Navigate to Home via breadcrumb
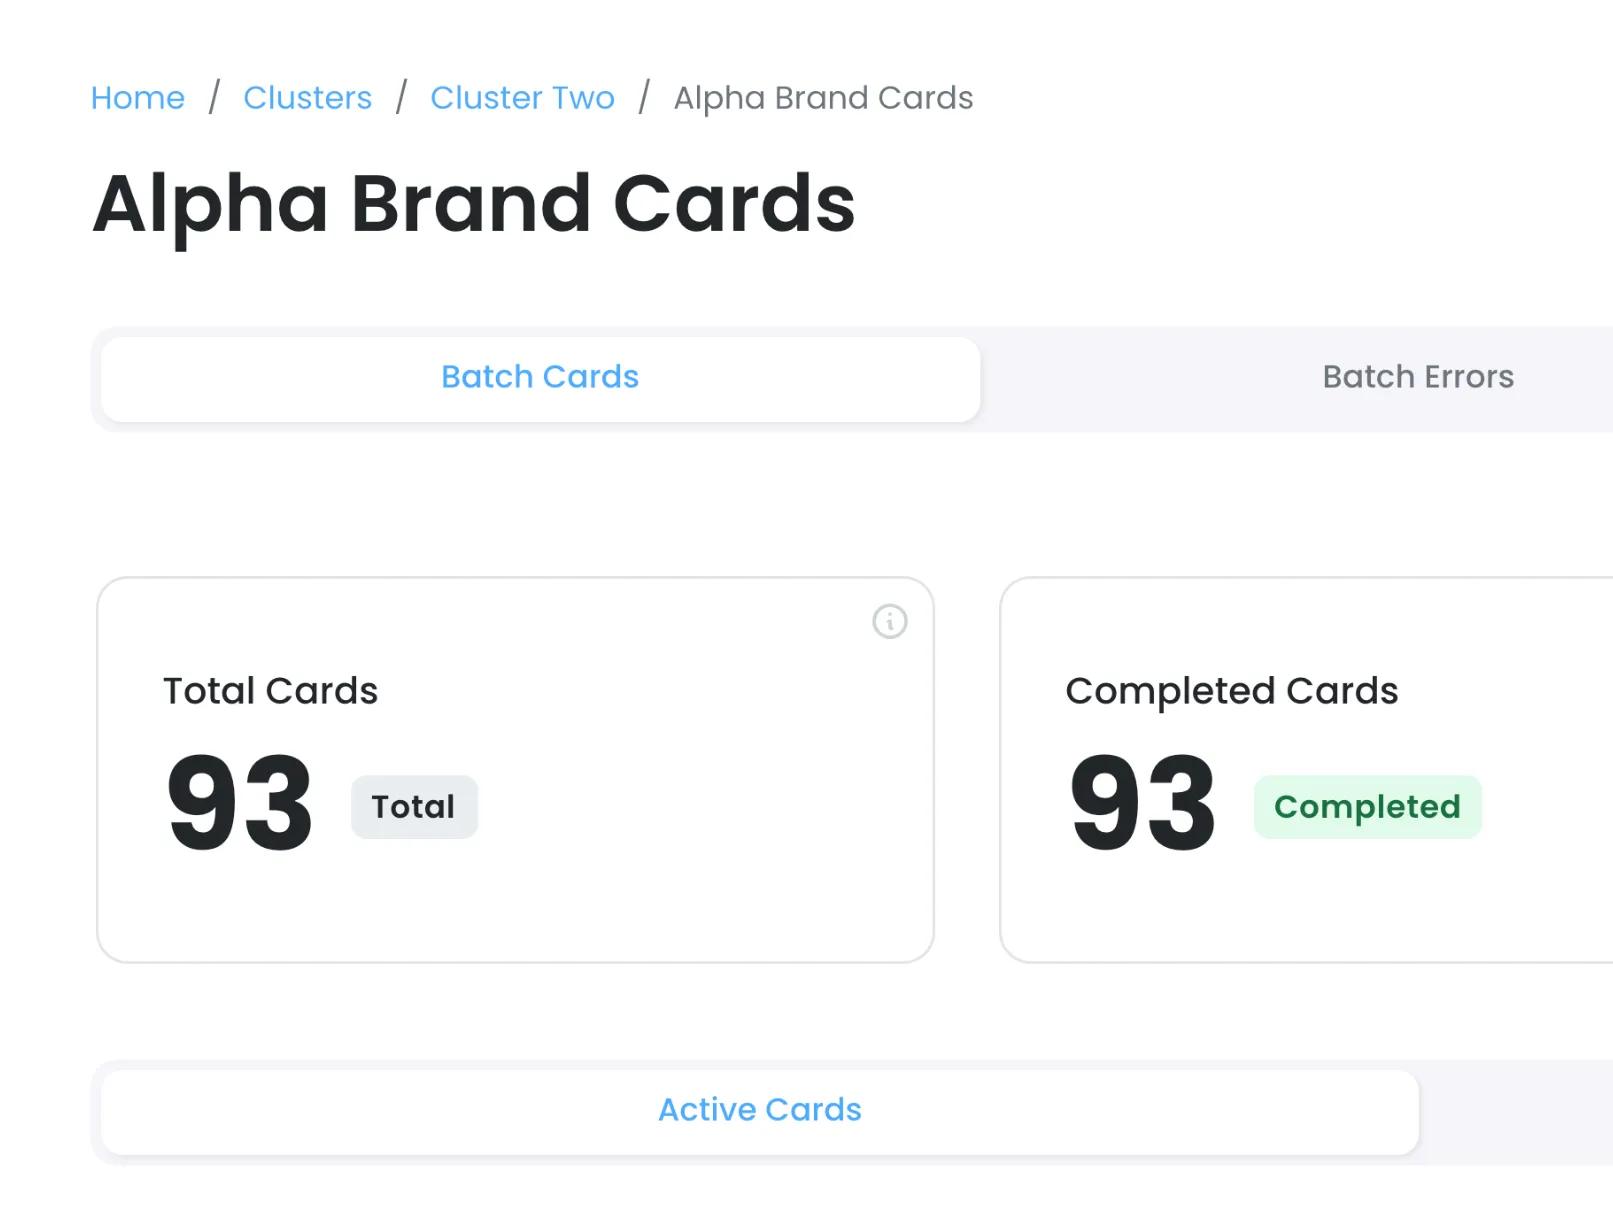Image resolution: width=1613 pixels, height=1209 pixels. click(x=137, y=97)
